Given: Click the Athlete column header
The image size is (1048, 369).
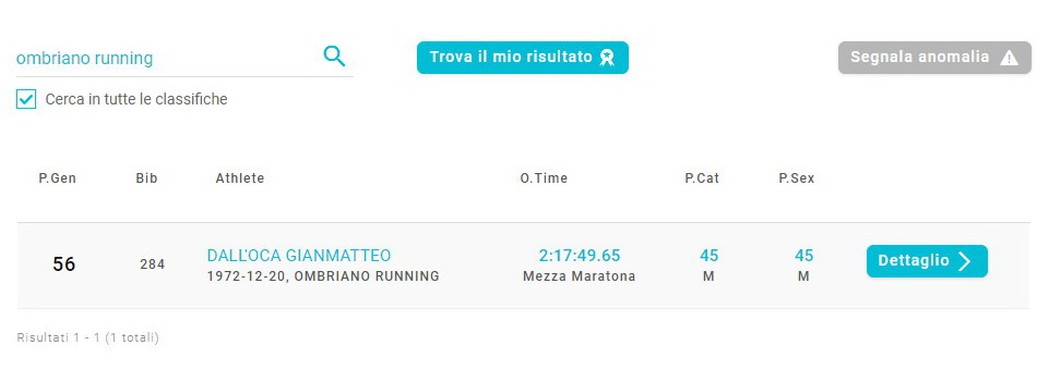Looking at the screenshot, I should tap(240, 178).
